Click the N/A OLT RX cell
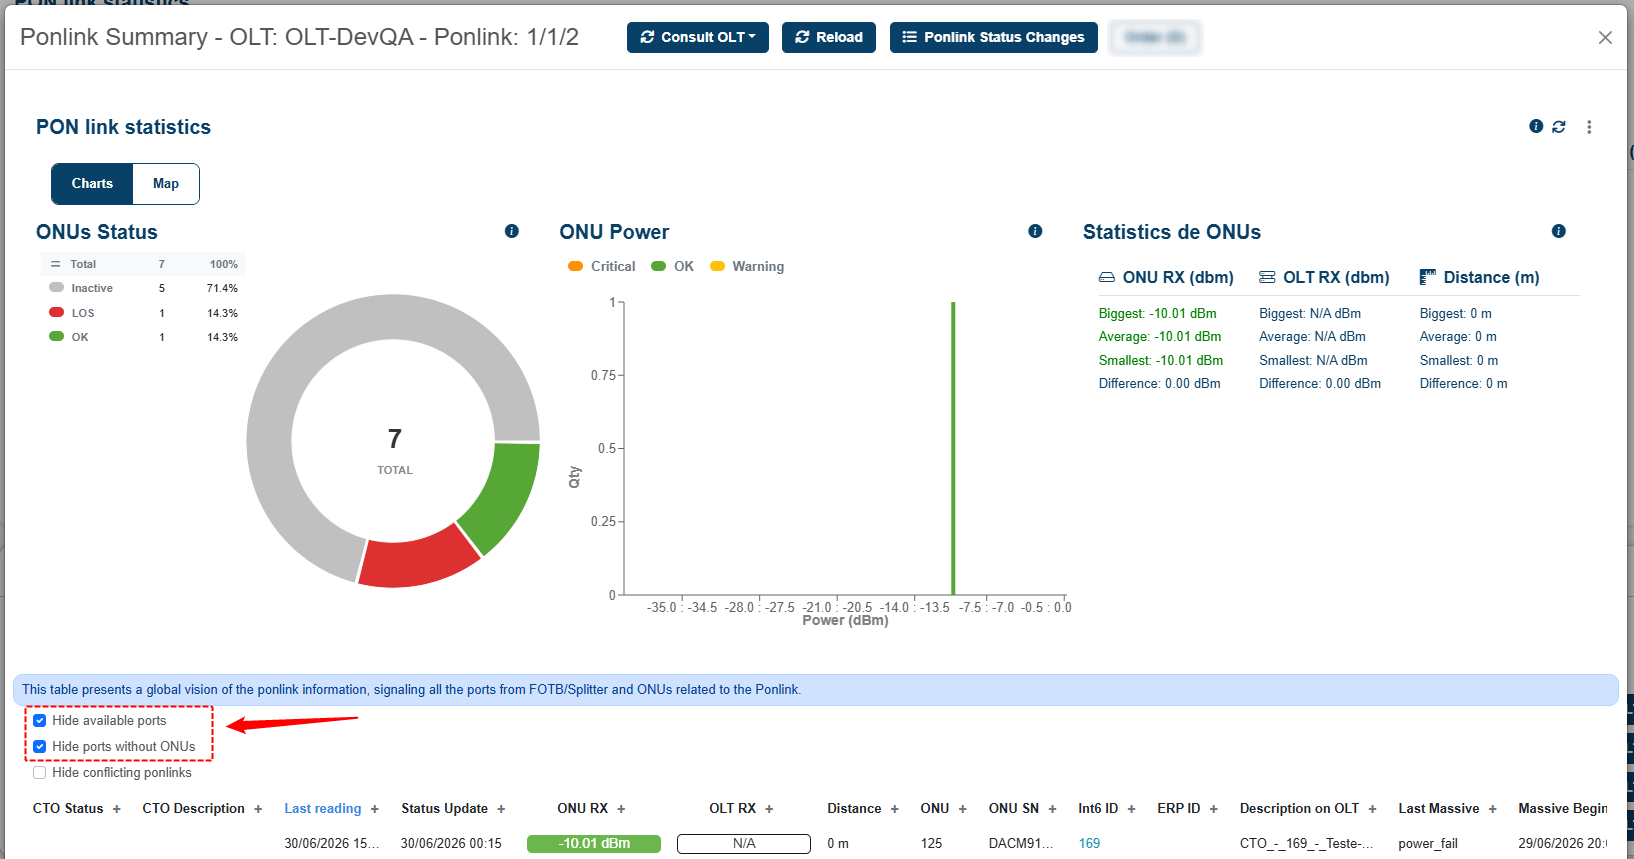 point(744,844)
